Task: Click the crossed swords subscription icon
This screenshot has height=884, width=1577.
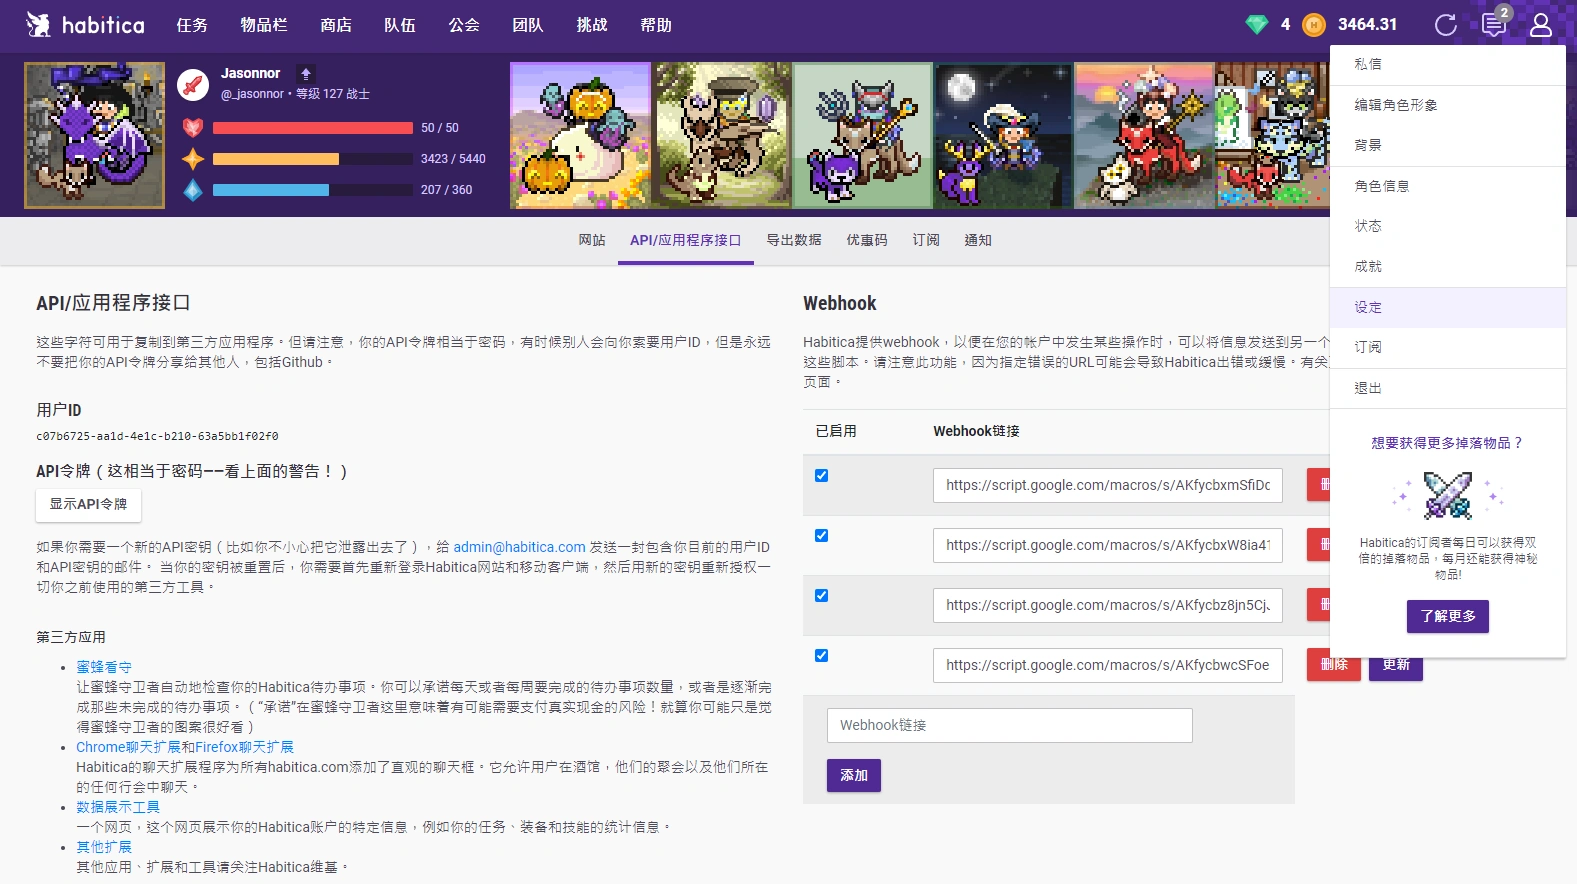Action: coord(1448,494)
